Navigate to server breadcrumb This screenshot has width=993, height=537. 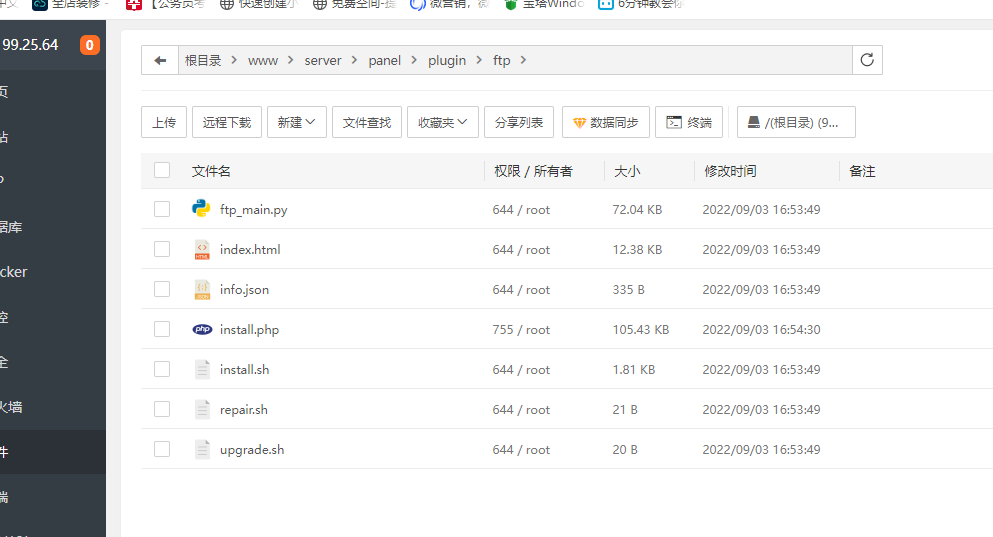click(x=322, y=60)
